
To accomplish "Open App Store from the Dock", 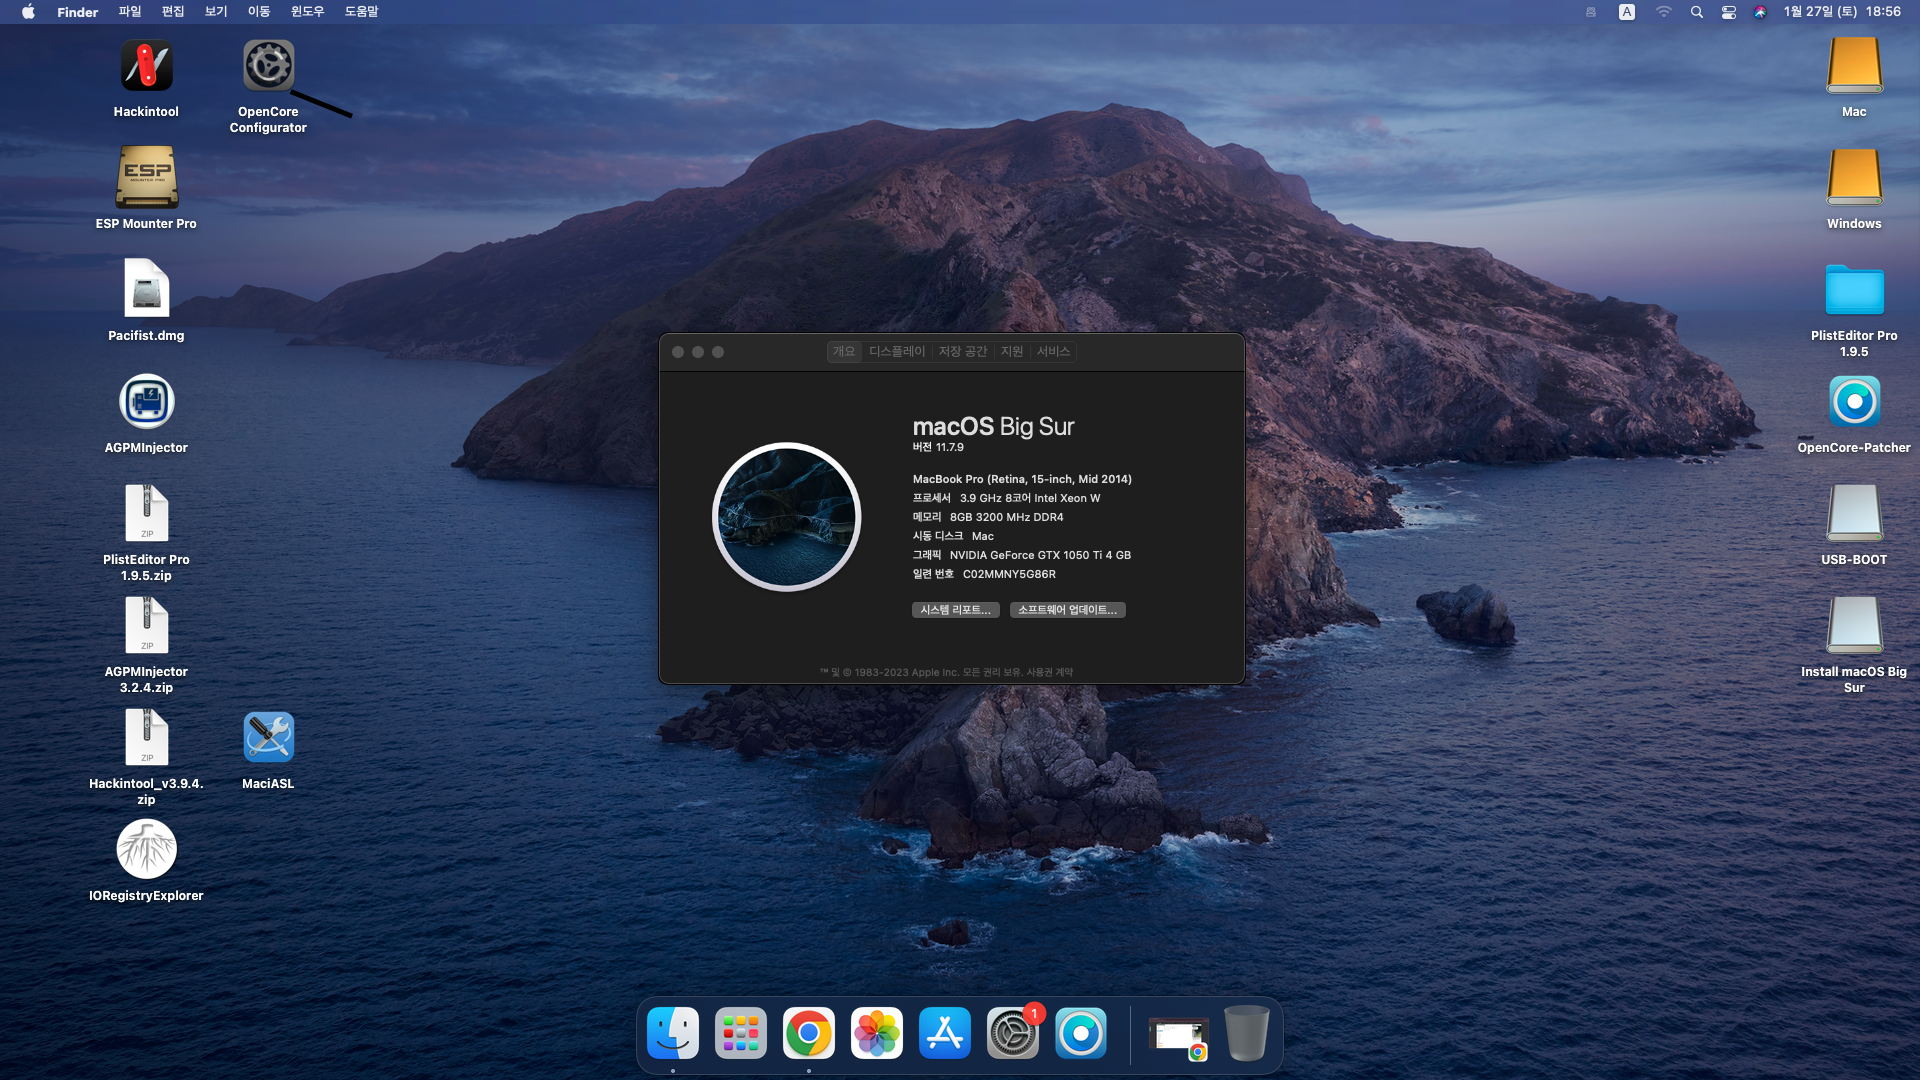I will point(945,1033).
